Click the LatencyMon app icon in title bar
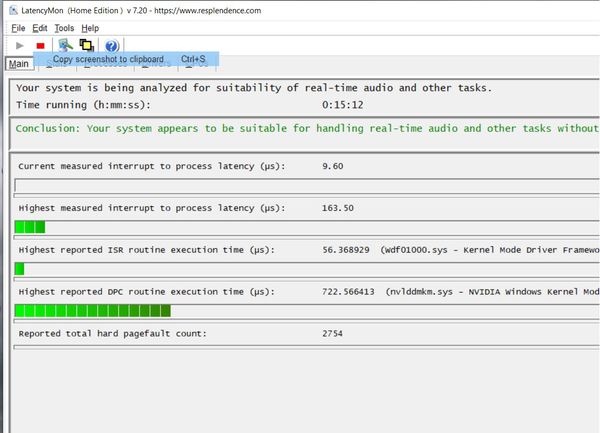Viewport: 600px width, 433px height. tap(13, 11)
